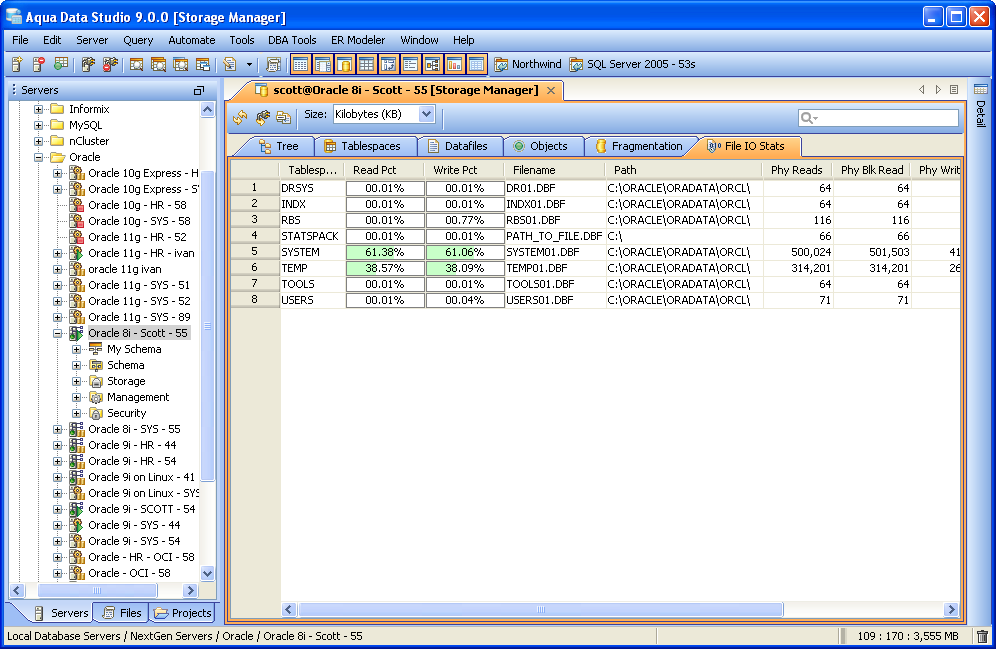Image resolution: width=996 pixels, height=649 pixels.
Task: Click the Schema node icon
Action: (96, 365)
